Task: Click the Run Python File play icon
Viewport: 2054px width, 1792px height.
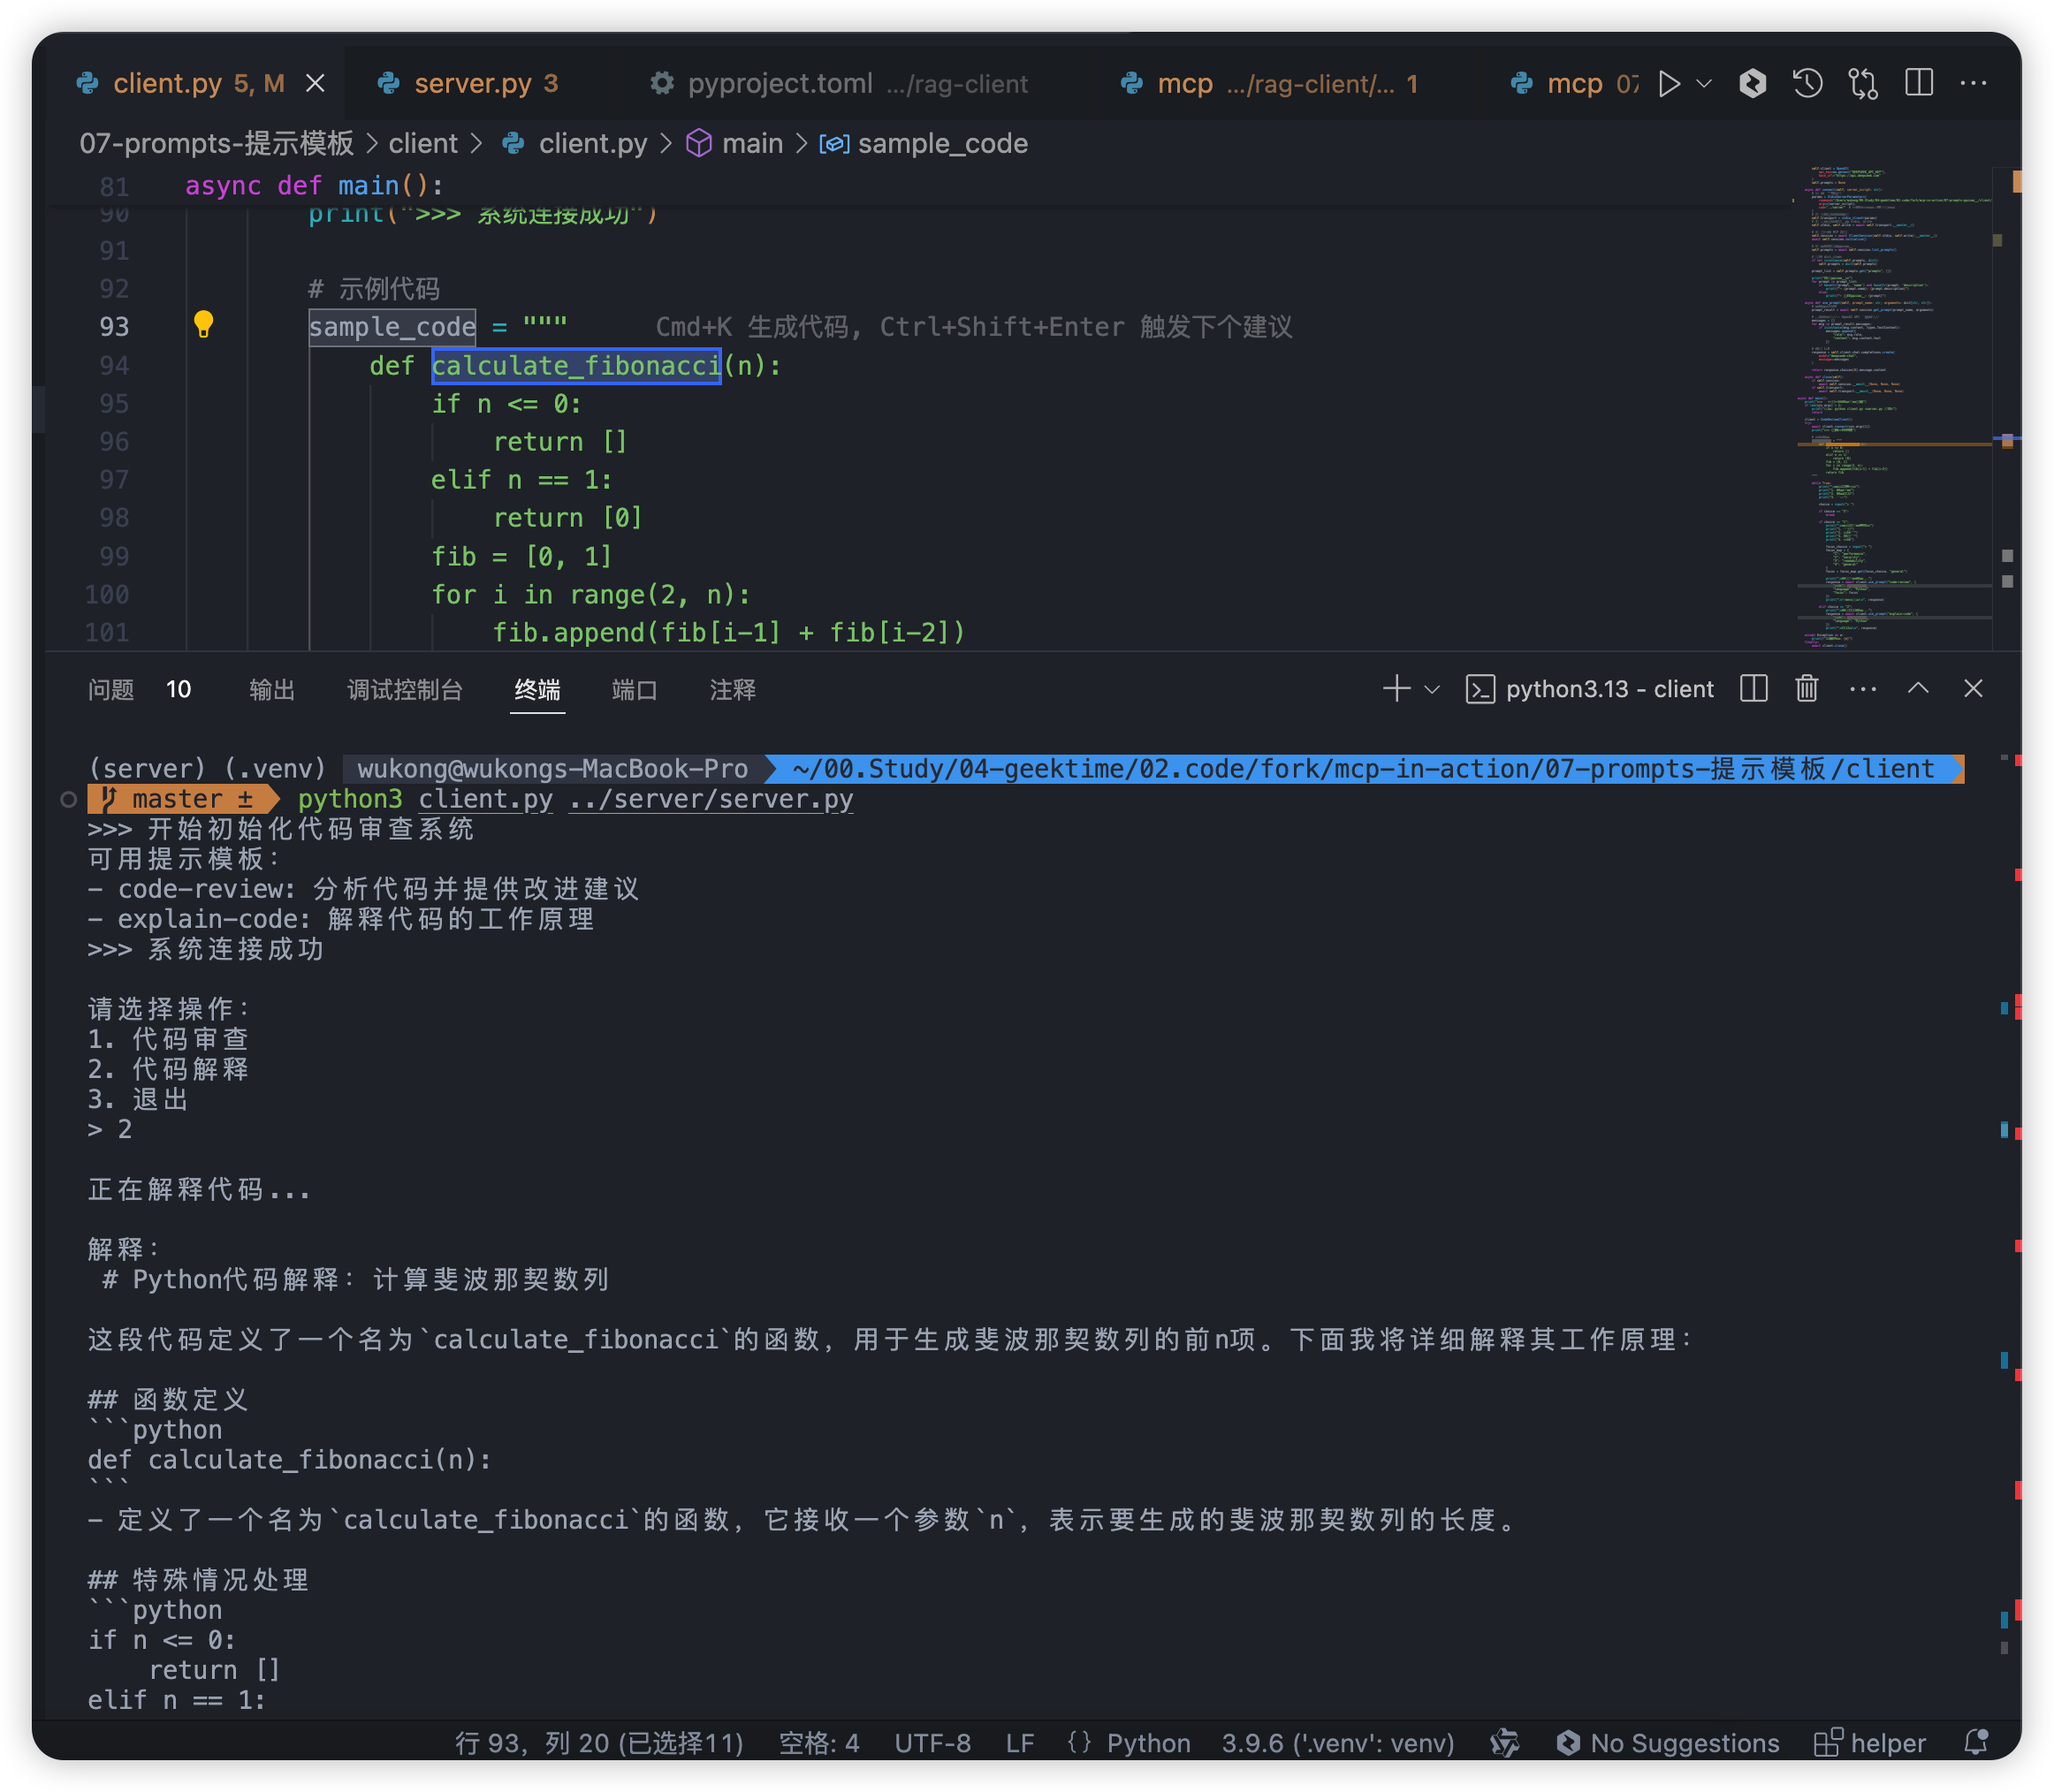Action: pyautogui.click(x=1668, y=84)
